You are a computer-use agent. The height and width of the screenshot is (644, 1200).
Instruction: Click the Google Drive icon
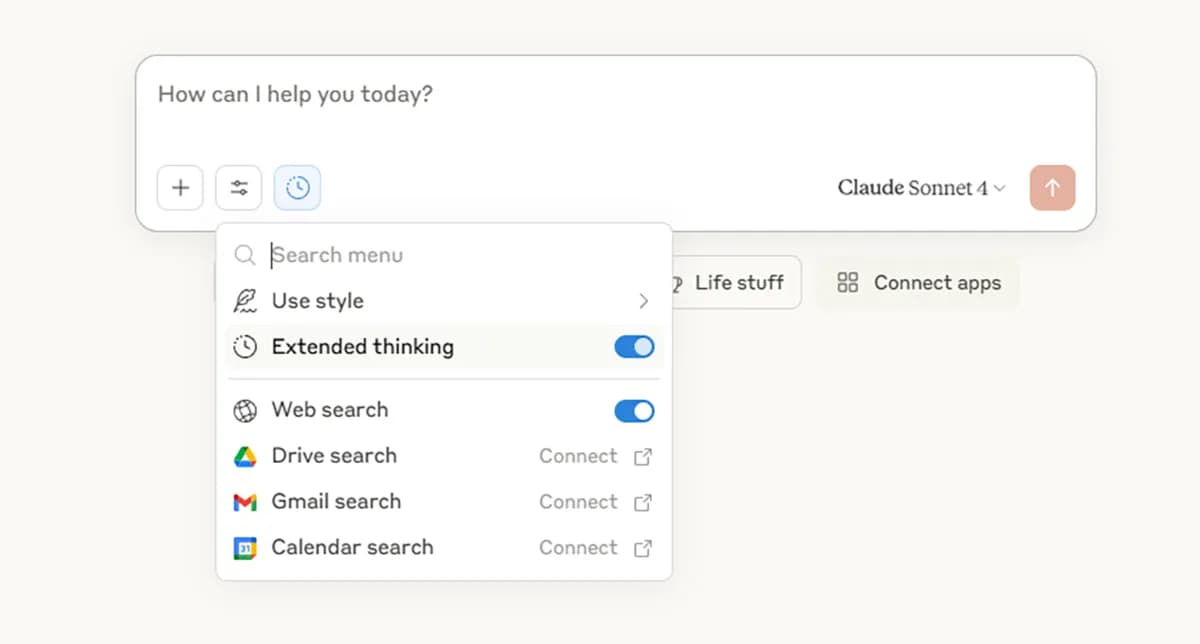(245, 456)
